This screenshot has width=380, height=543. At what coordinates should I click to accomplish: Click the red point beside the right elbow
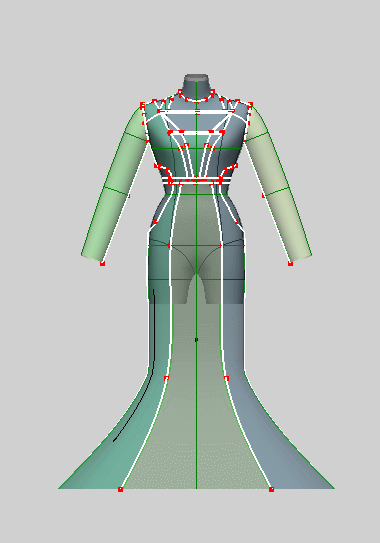point(264,196)
